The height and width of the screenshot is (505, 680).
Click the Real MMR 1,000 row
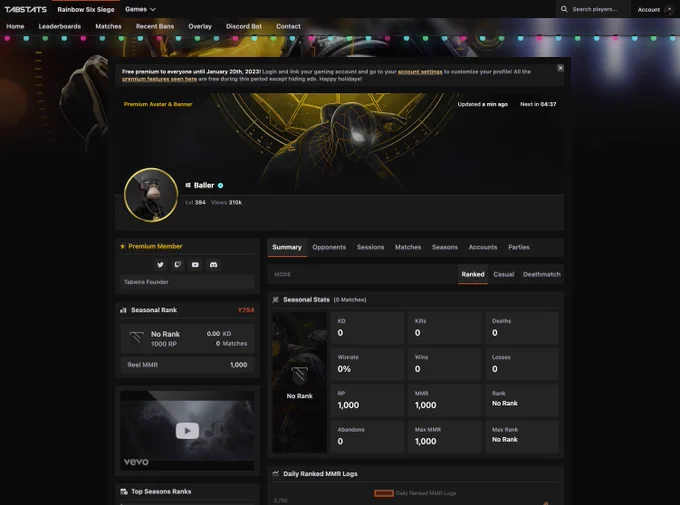[187, 365]
